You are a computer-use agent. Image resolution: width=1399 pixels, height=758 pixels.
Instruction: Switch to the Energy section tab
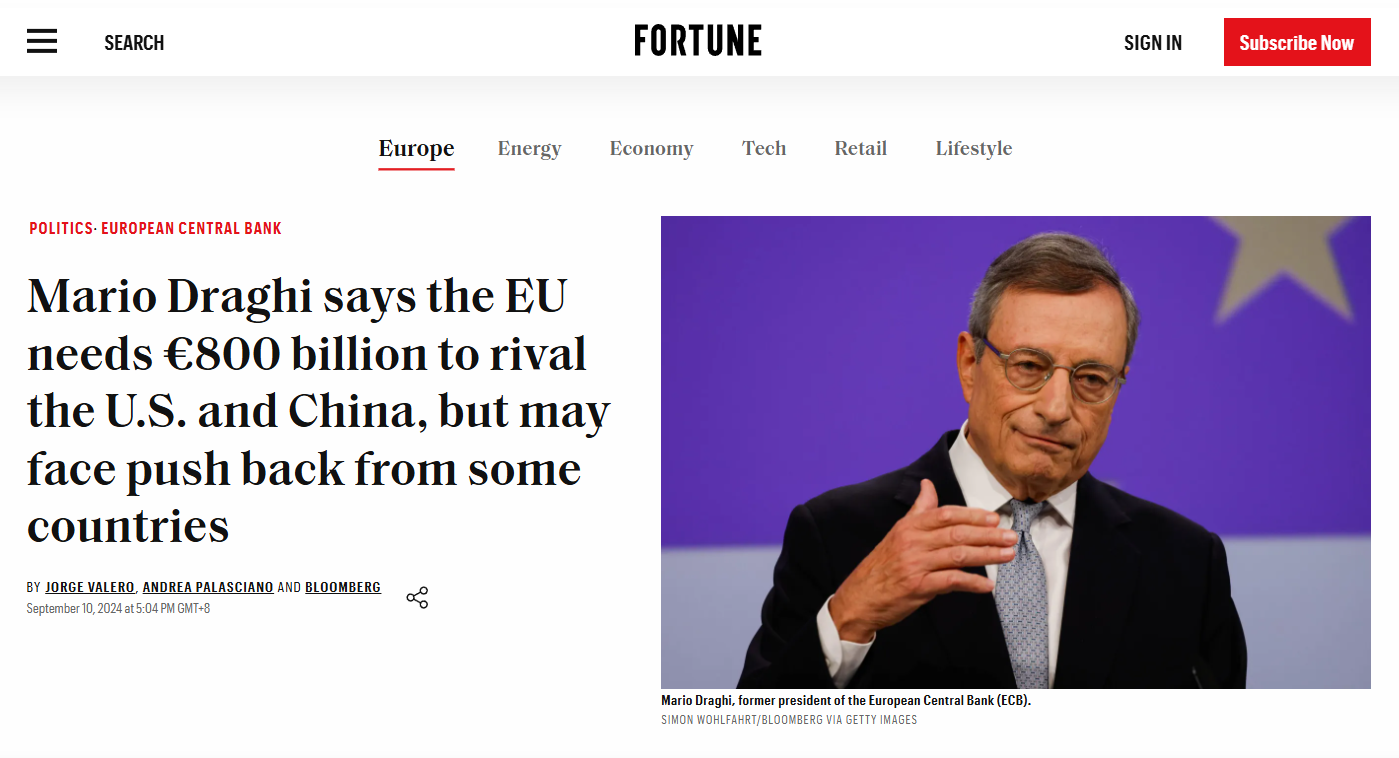(529, 149)
